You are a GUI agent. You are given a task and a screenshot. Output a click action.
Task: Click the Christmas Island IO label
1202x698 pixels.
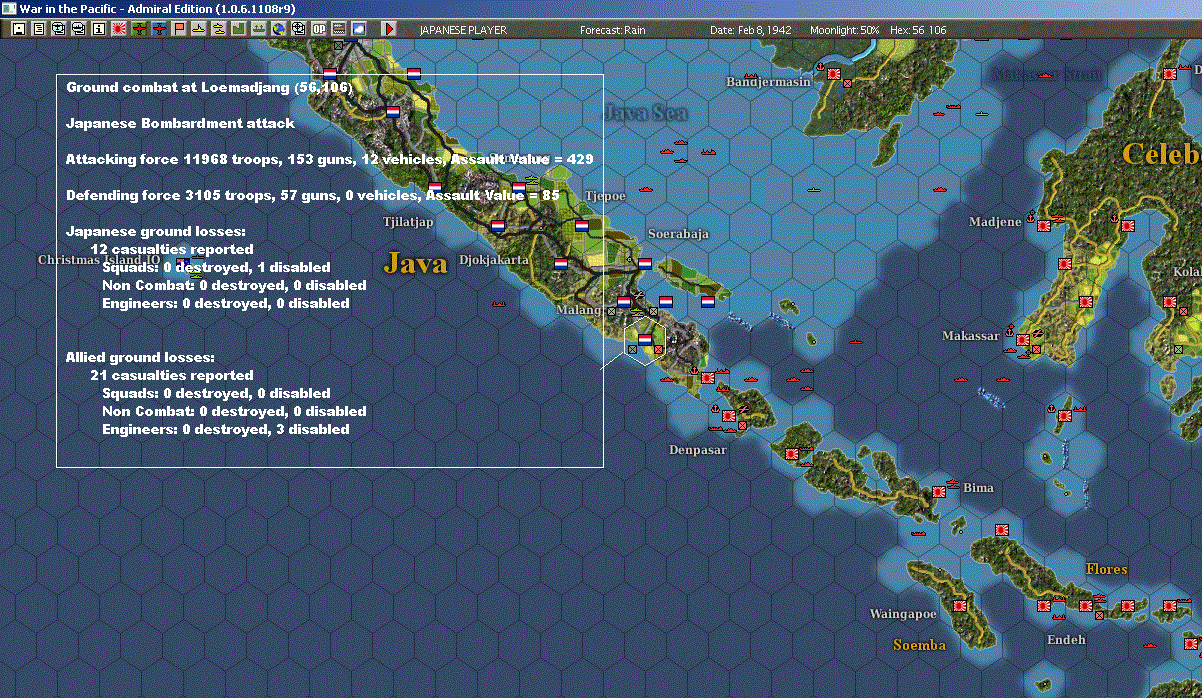(99, 260)
